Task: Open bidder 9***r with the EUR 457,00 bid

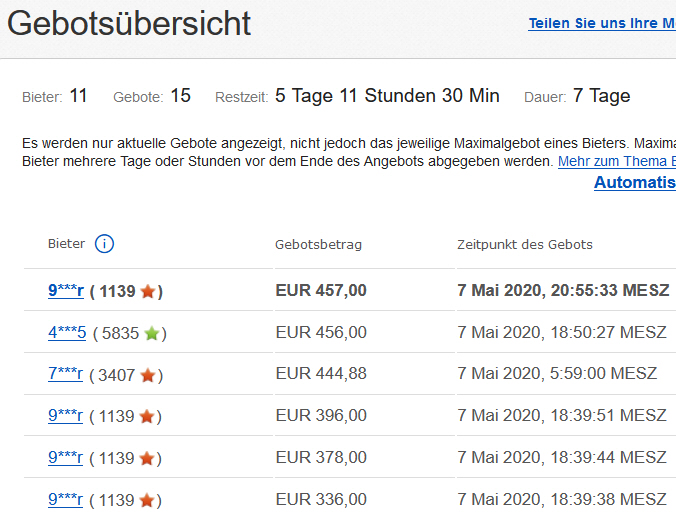Action: (x=65, y=291)
